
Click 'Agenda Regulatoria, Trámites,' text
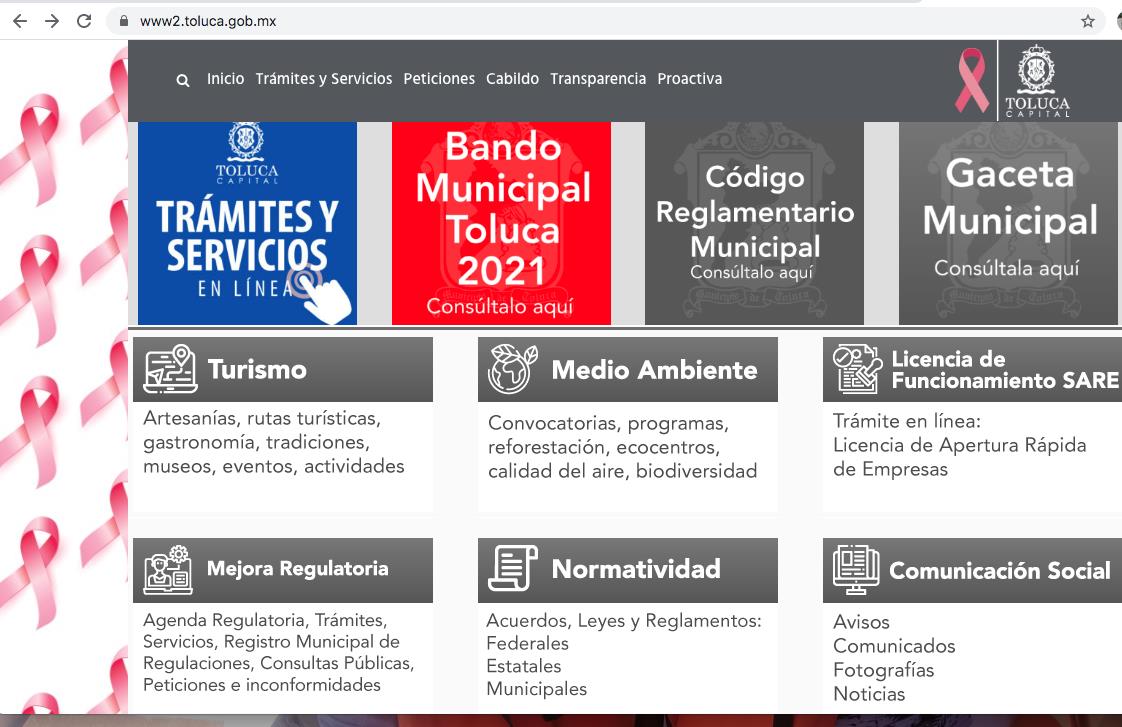point(265,620)
